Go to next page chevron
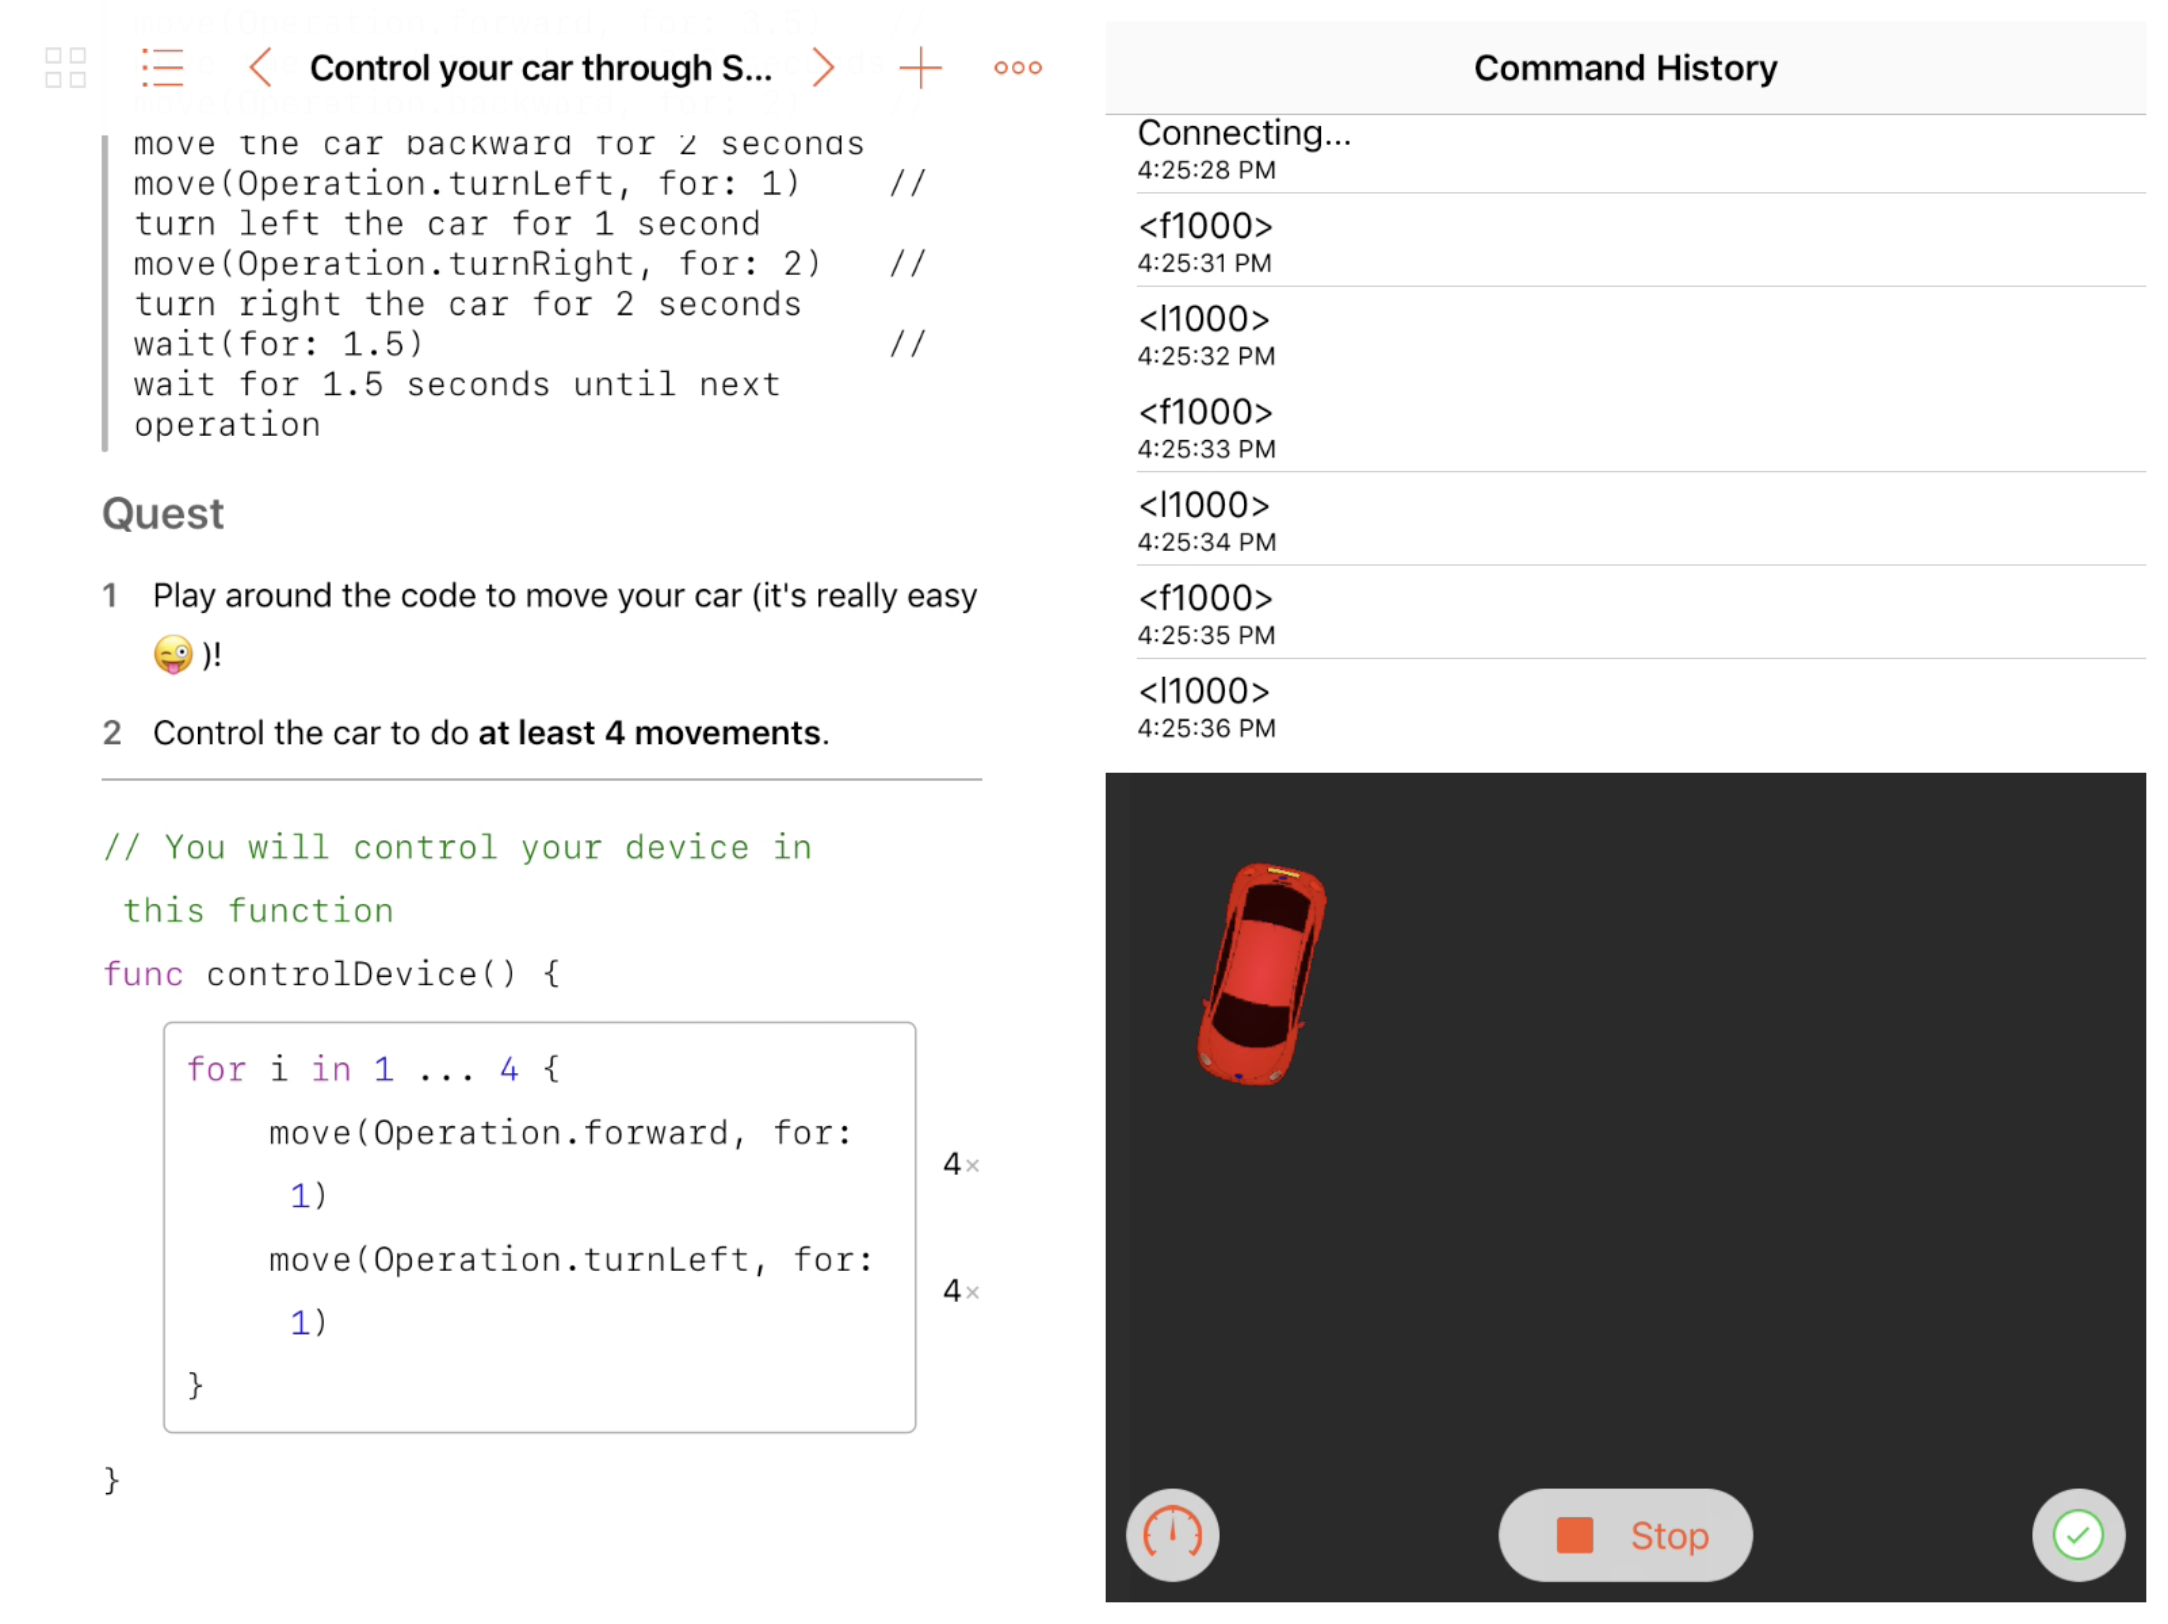 coord(822,68)
